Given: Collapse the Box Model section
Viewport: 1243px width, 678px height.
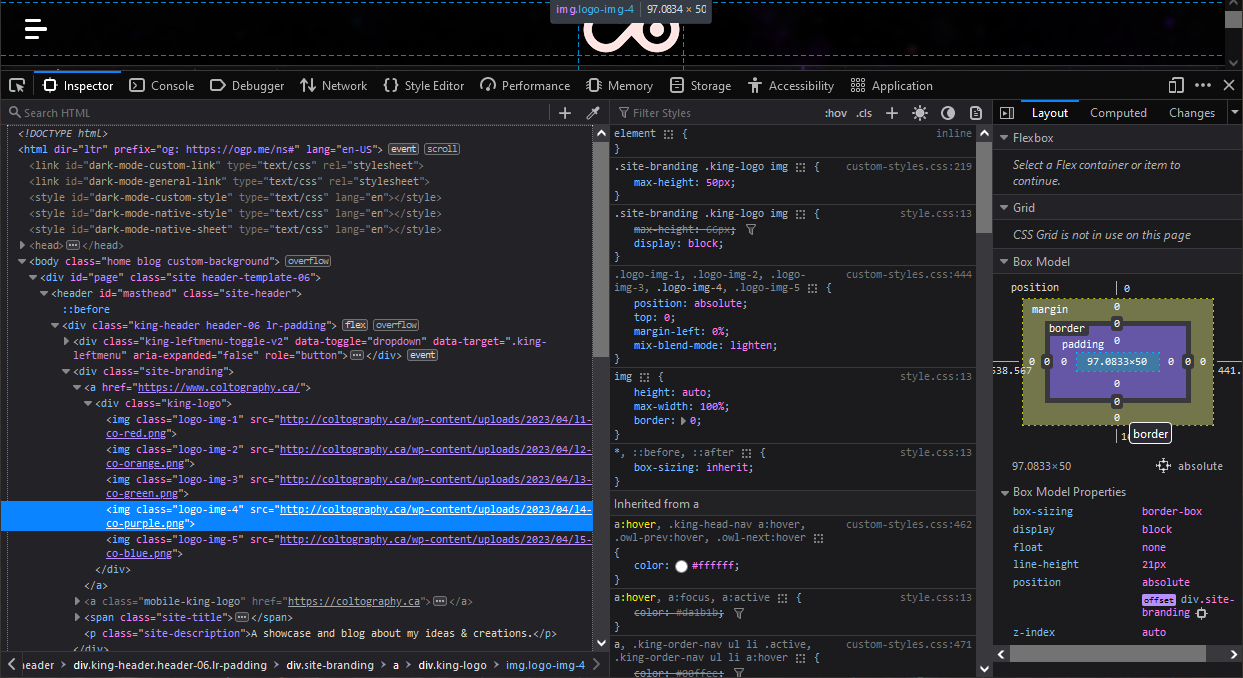Looking at the screenshot, I should coord(1004,262).
